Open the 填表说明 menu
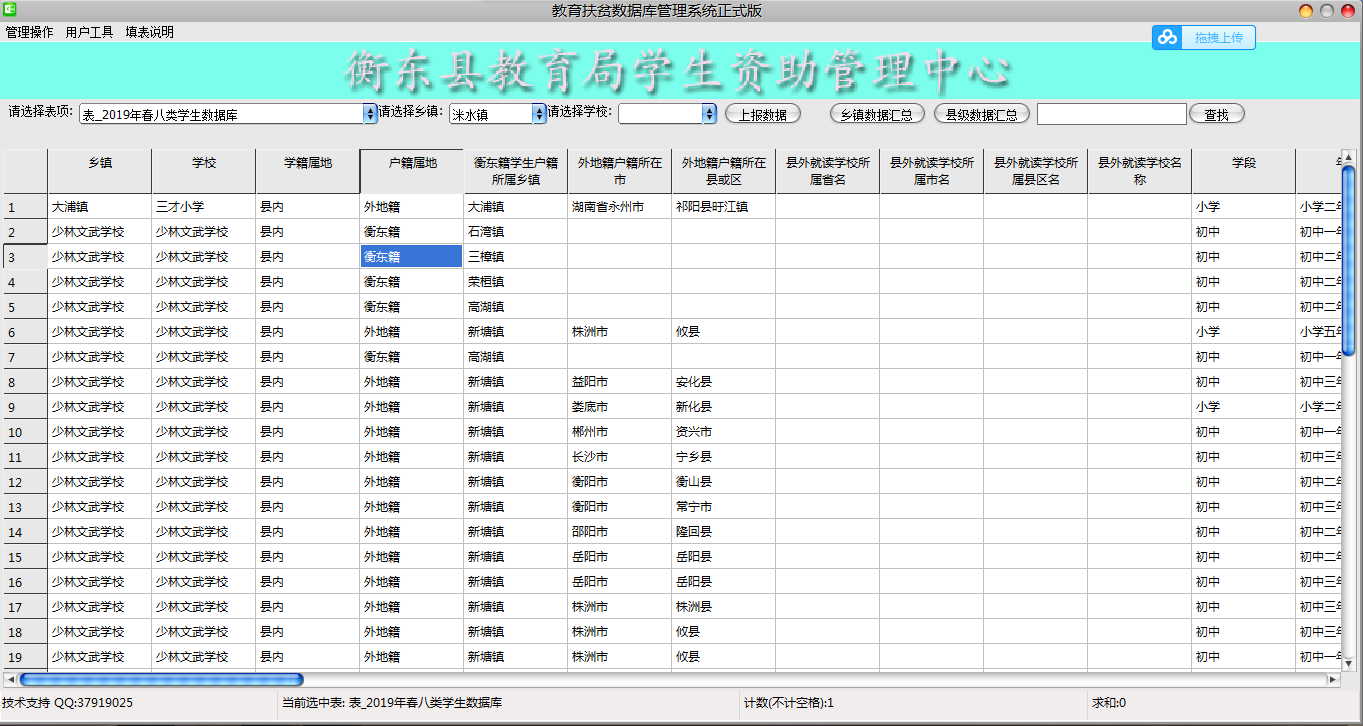This screenshot has width=1363, height=726. 150,32
